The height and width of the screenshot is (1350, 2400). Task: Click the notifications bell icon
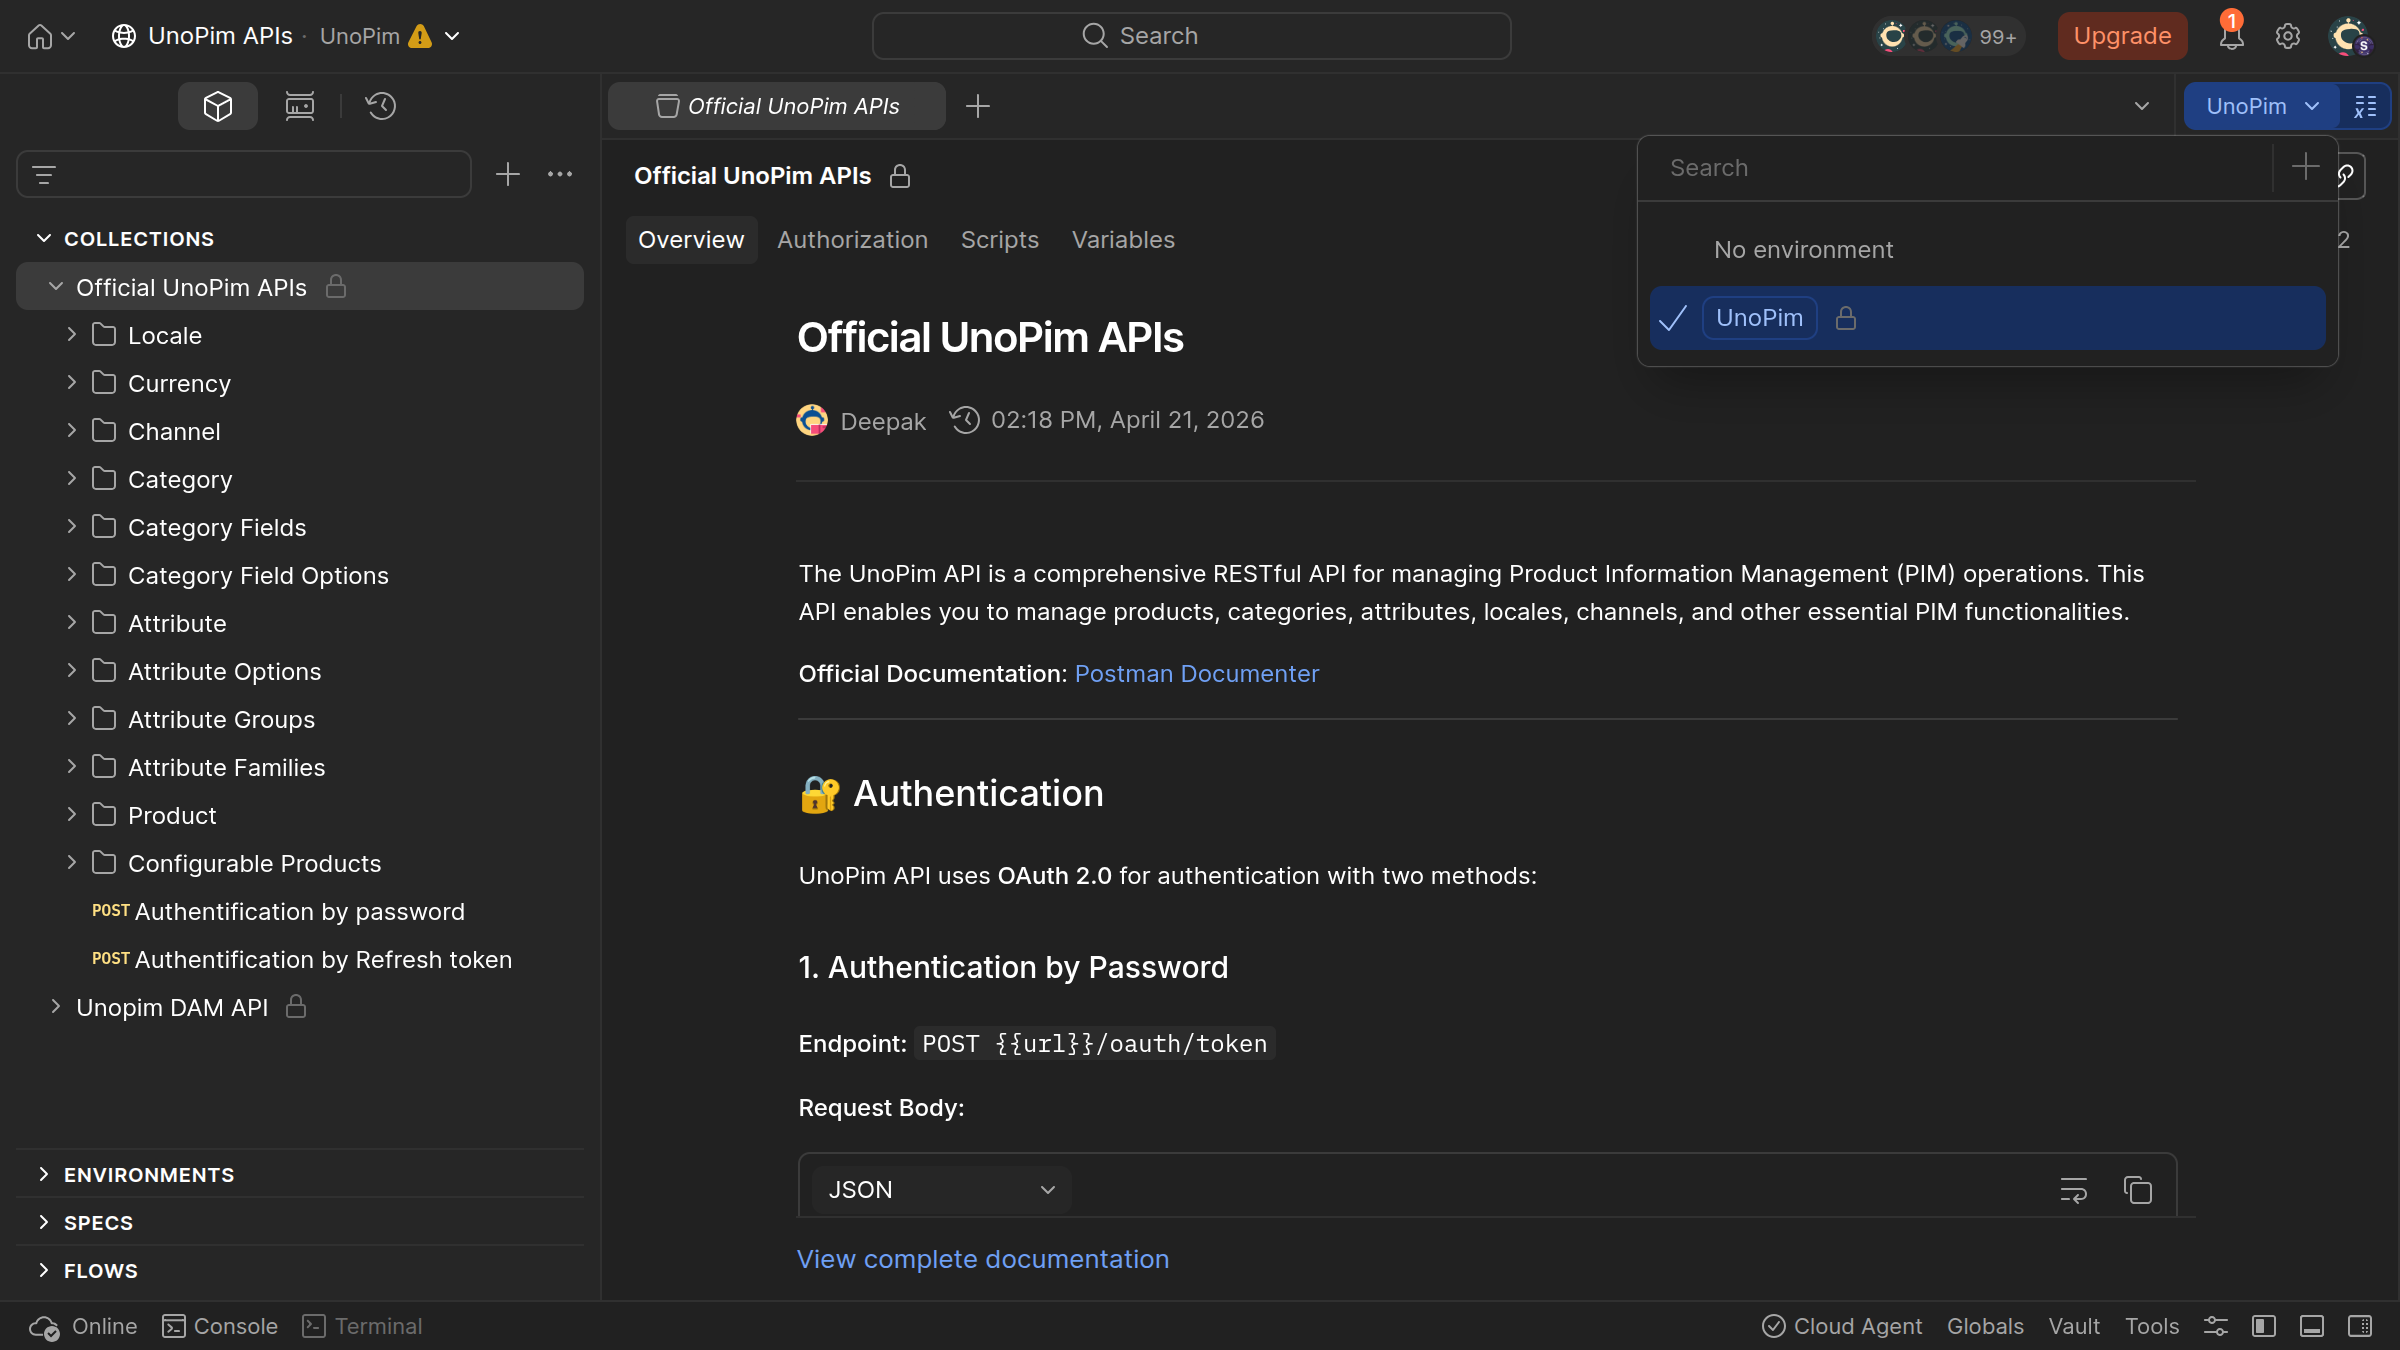2231,36
